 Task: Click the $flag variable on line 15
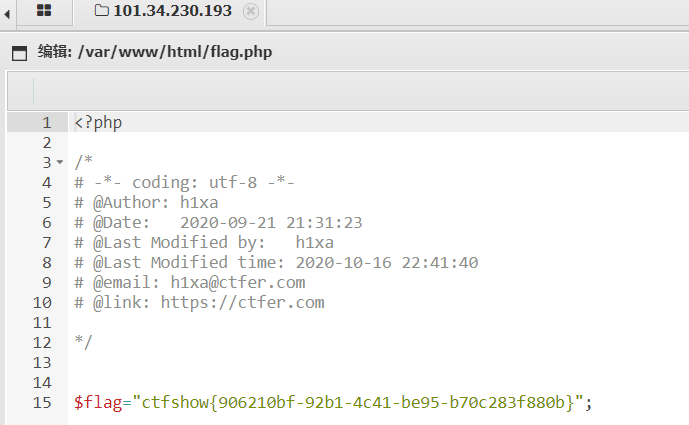pyautogui.click(x=98, y=403)
